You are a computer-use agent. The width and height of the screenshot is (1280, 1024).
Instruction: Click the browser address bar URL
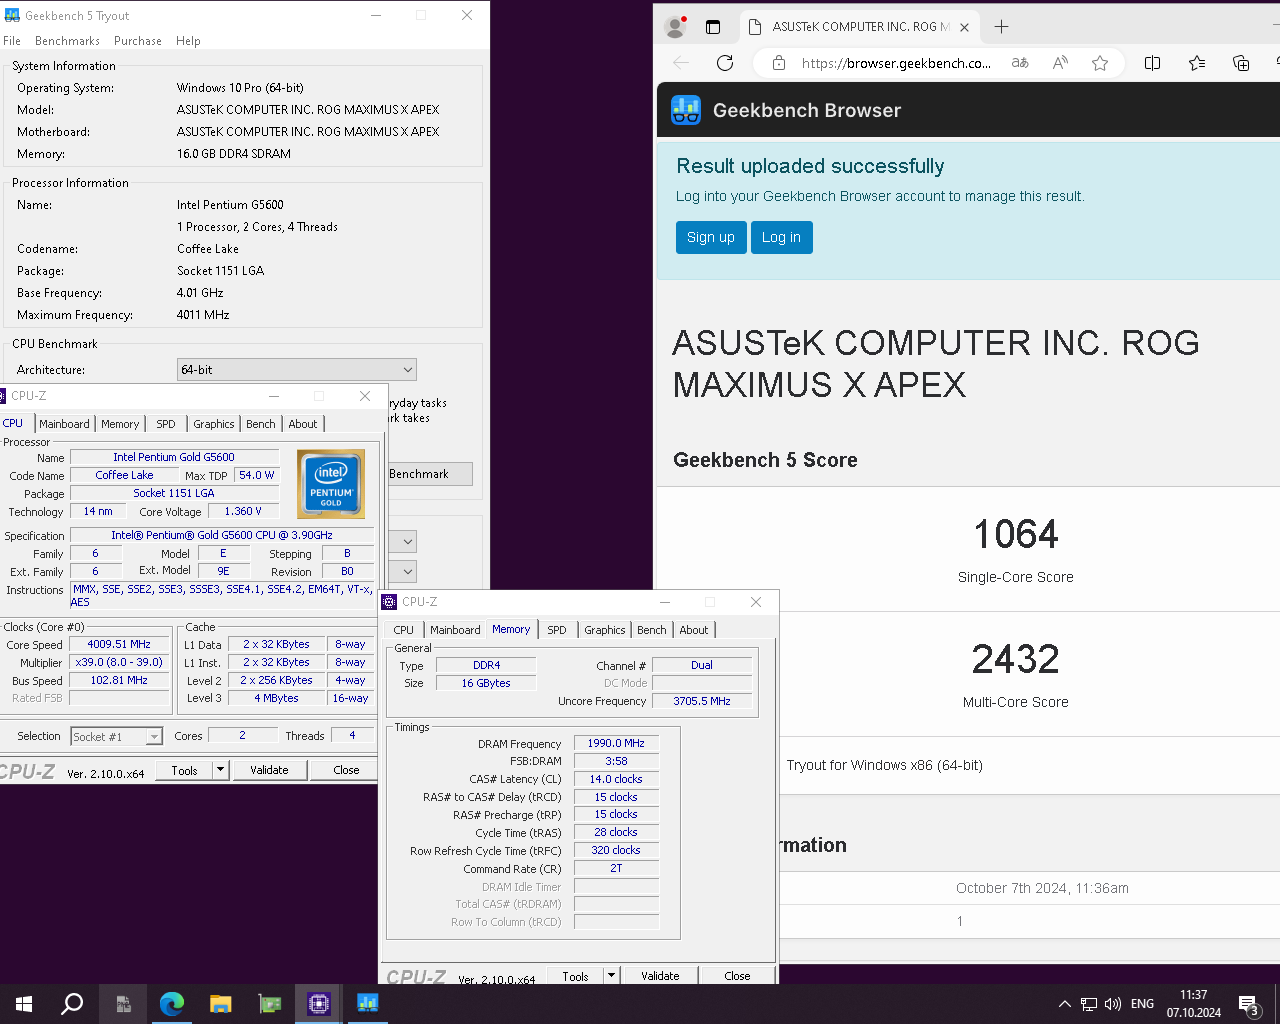click(x=896, y=63)
